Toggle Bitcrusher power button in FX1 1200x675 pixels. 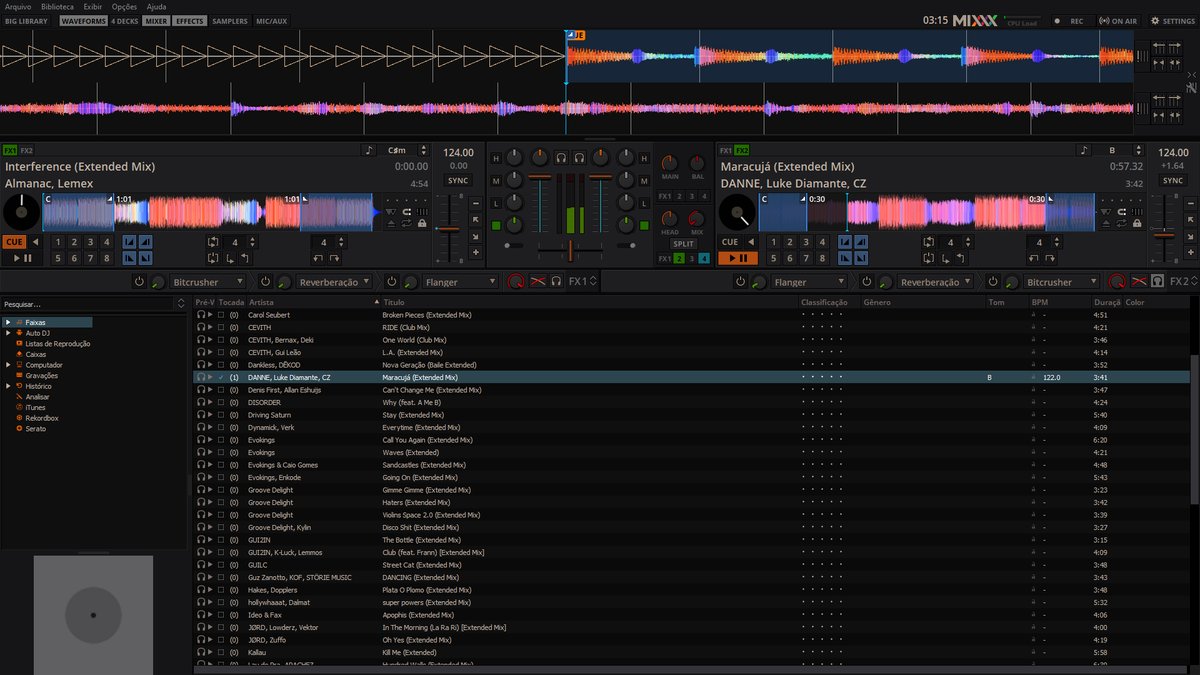click(x=139, y=282)
